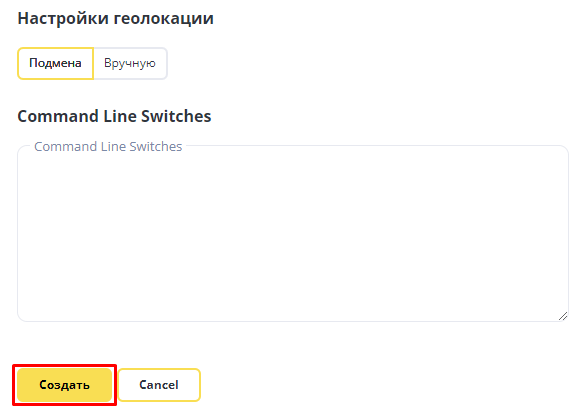Click the Создать button

(x=64, y=385)
